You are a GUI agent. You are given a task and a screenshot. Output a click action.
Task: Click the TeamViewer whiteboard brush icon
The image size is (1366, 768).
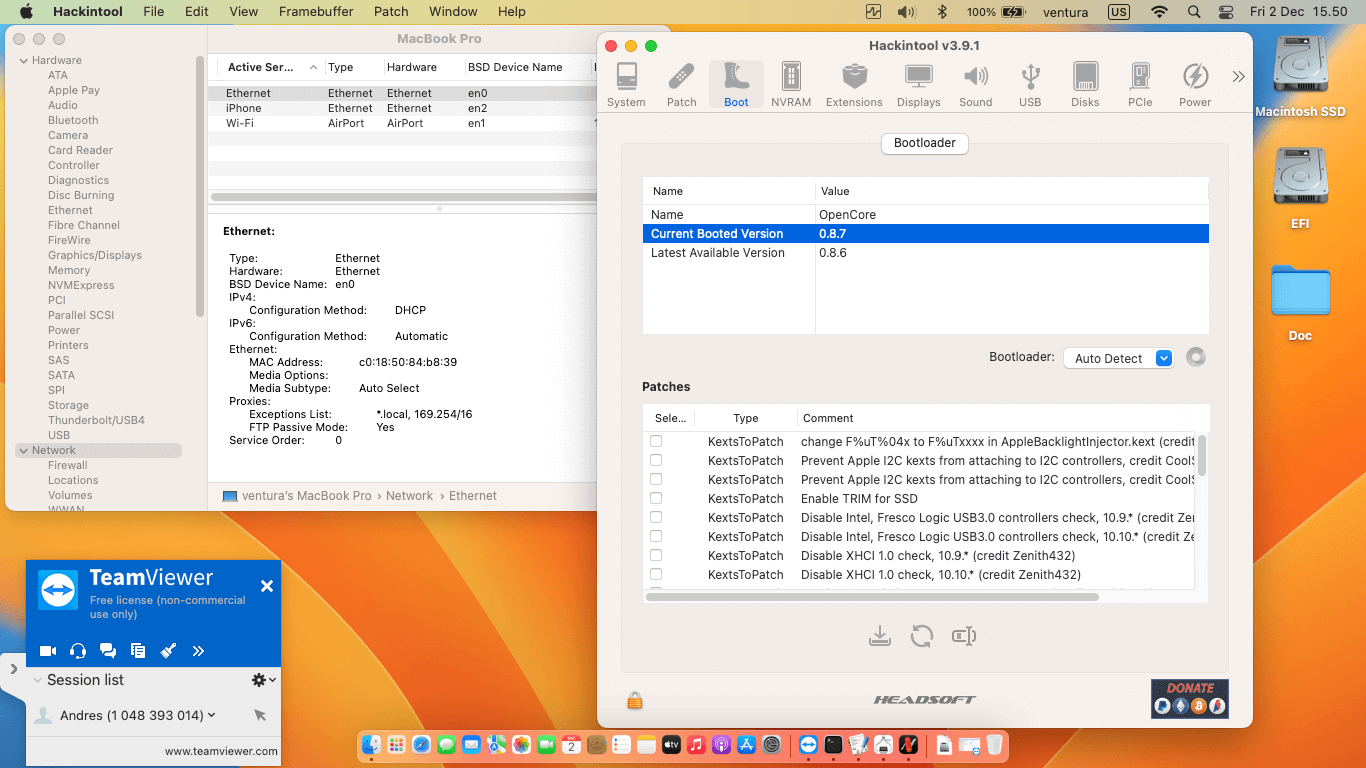tap(168, 651)
